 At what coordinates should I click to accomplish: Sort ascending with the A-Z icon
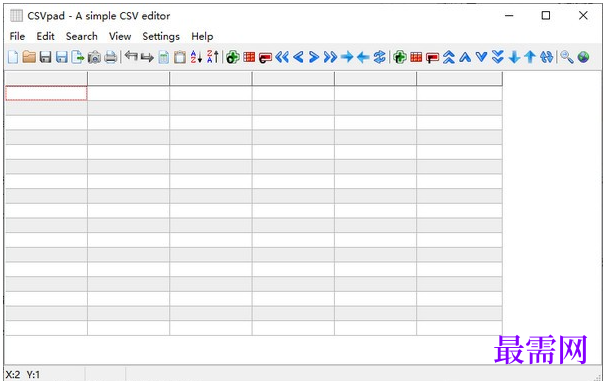click(x=196, y=57)
